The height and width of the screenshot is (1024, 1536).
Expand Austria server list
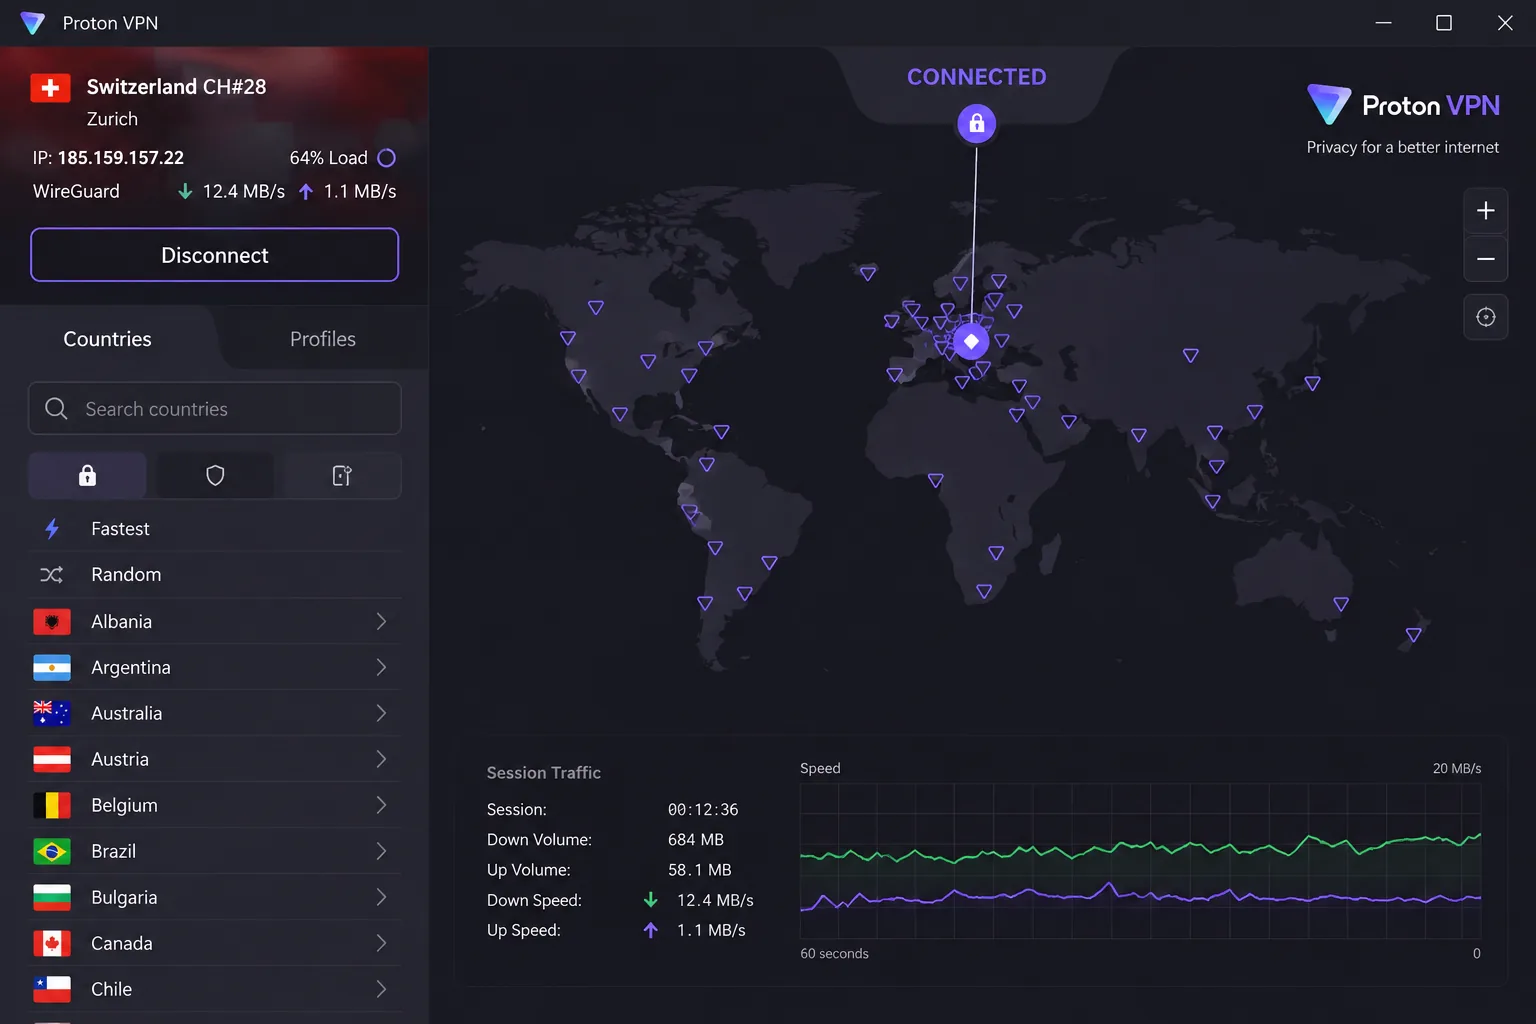(381, 760)
